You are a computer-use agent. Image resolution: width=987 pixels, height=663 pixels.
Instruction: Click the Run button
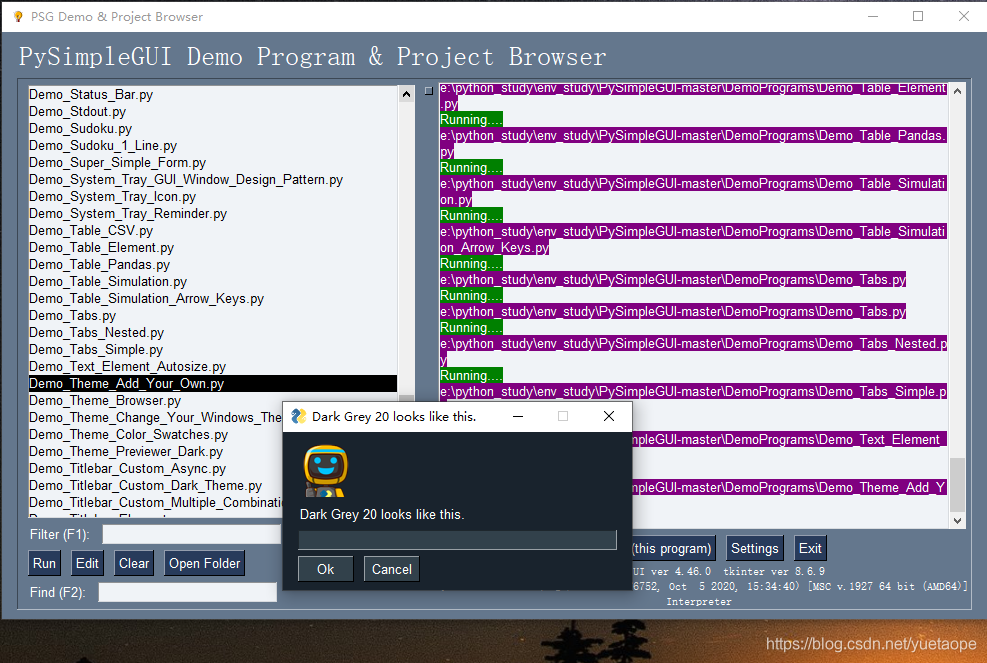pos(44,564)
